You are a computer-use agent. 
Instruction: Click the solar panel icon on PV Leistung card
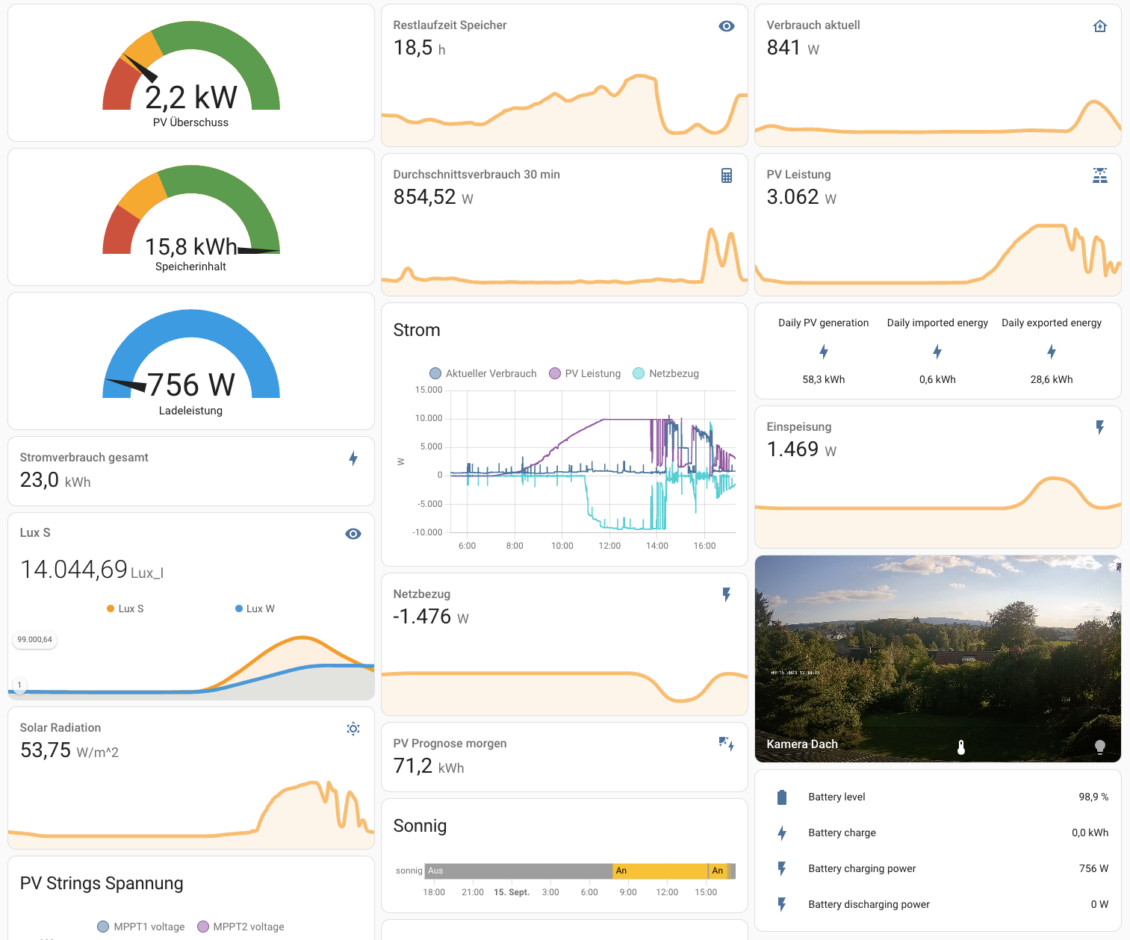coord(1100,175)
